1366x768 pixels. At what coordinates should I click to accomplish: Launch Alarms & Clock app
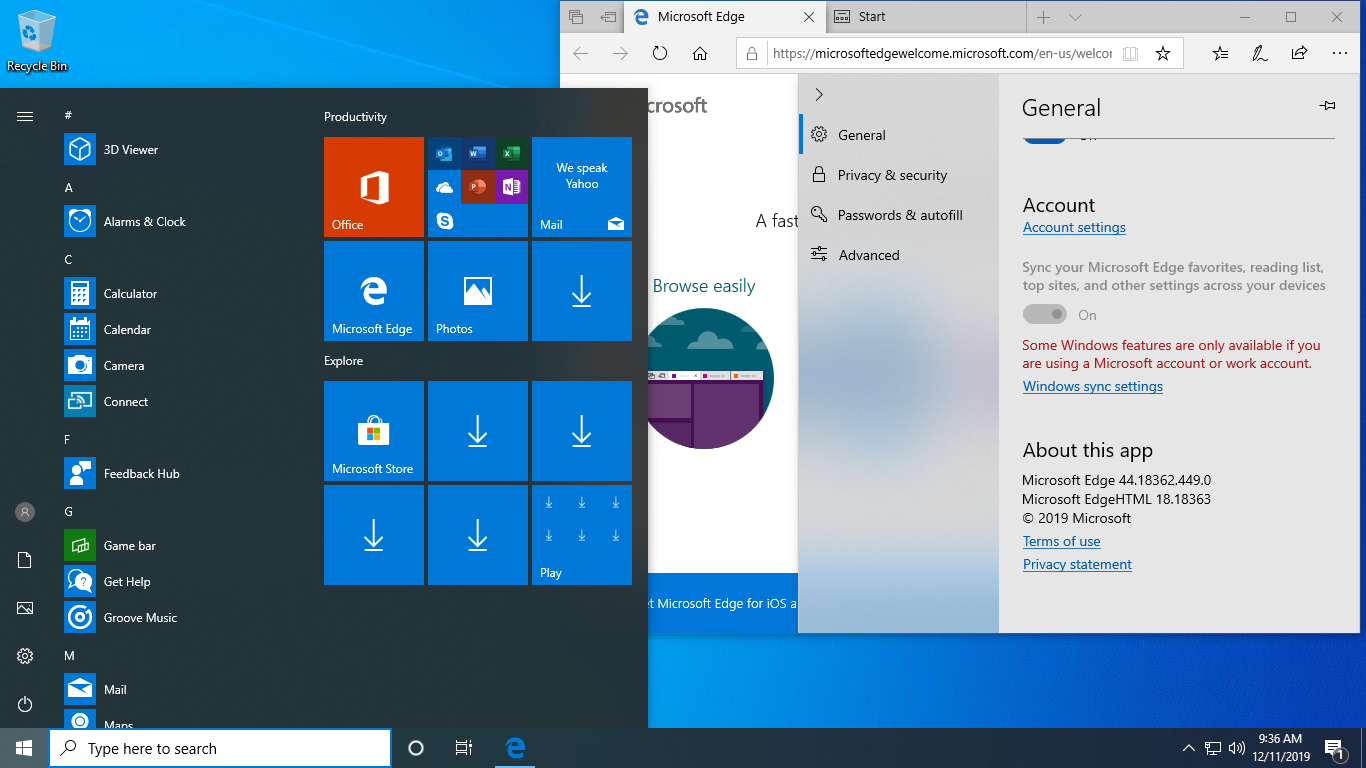(180, 222)
